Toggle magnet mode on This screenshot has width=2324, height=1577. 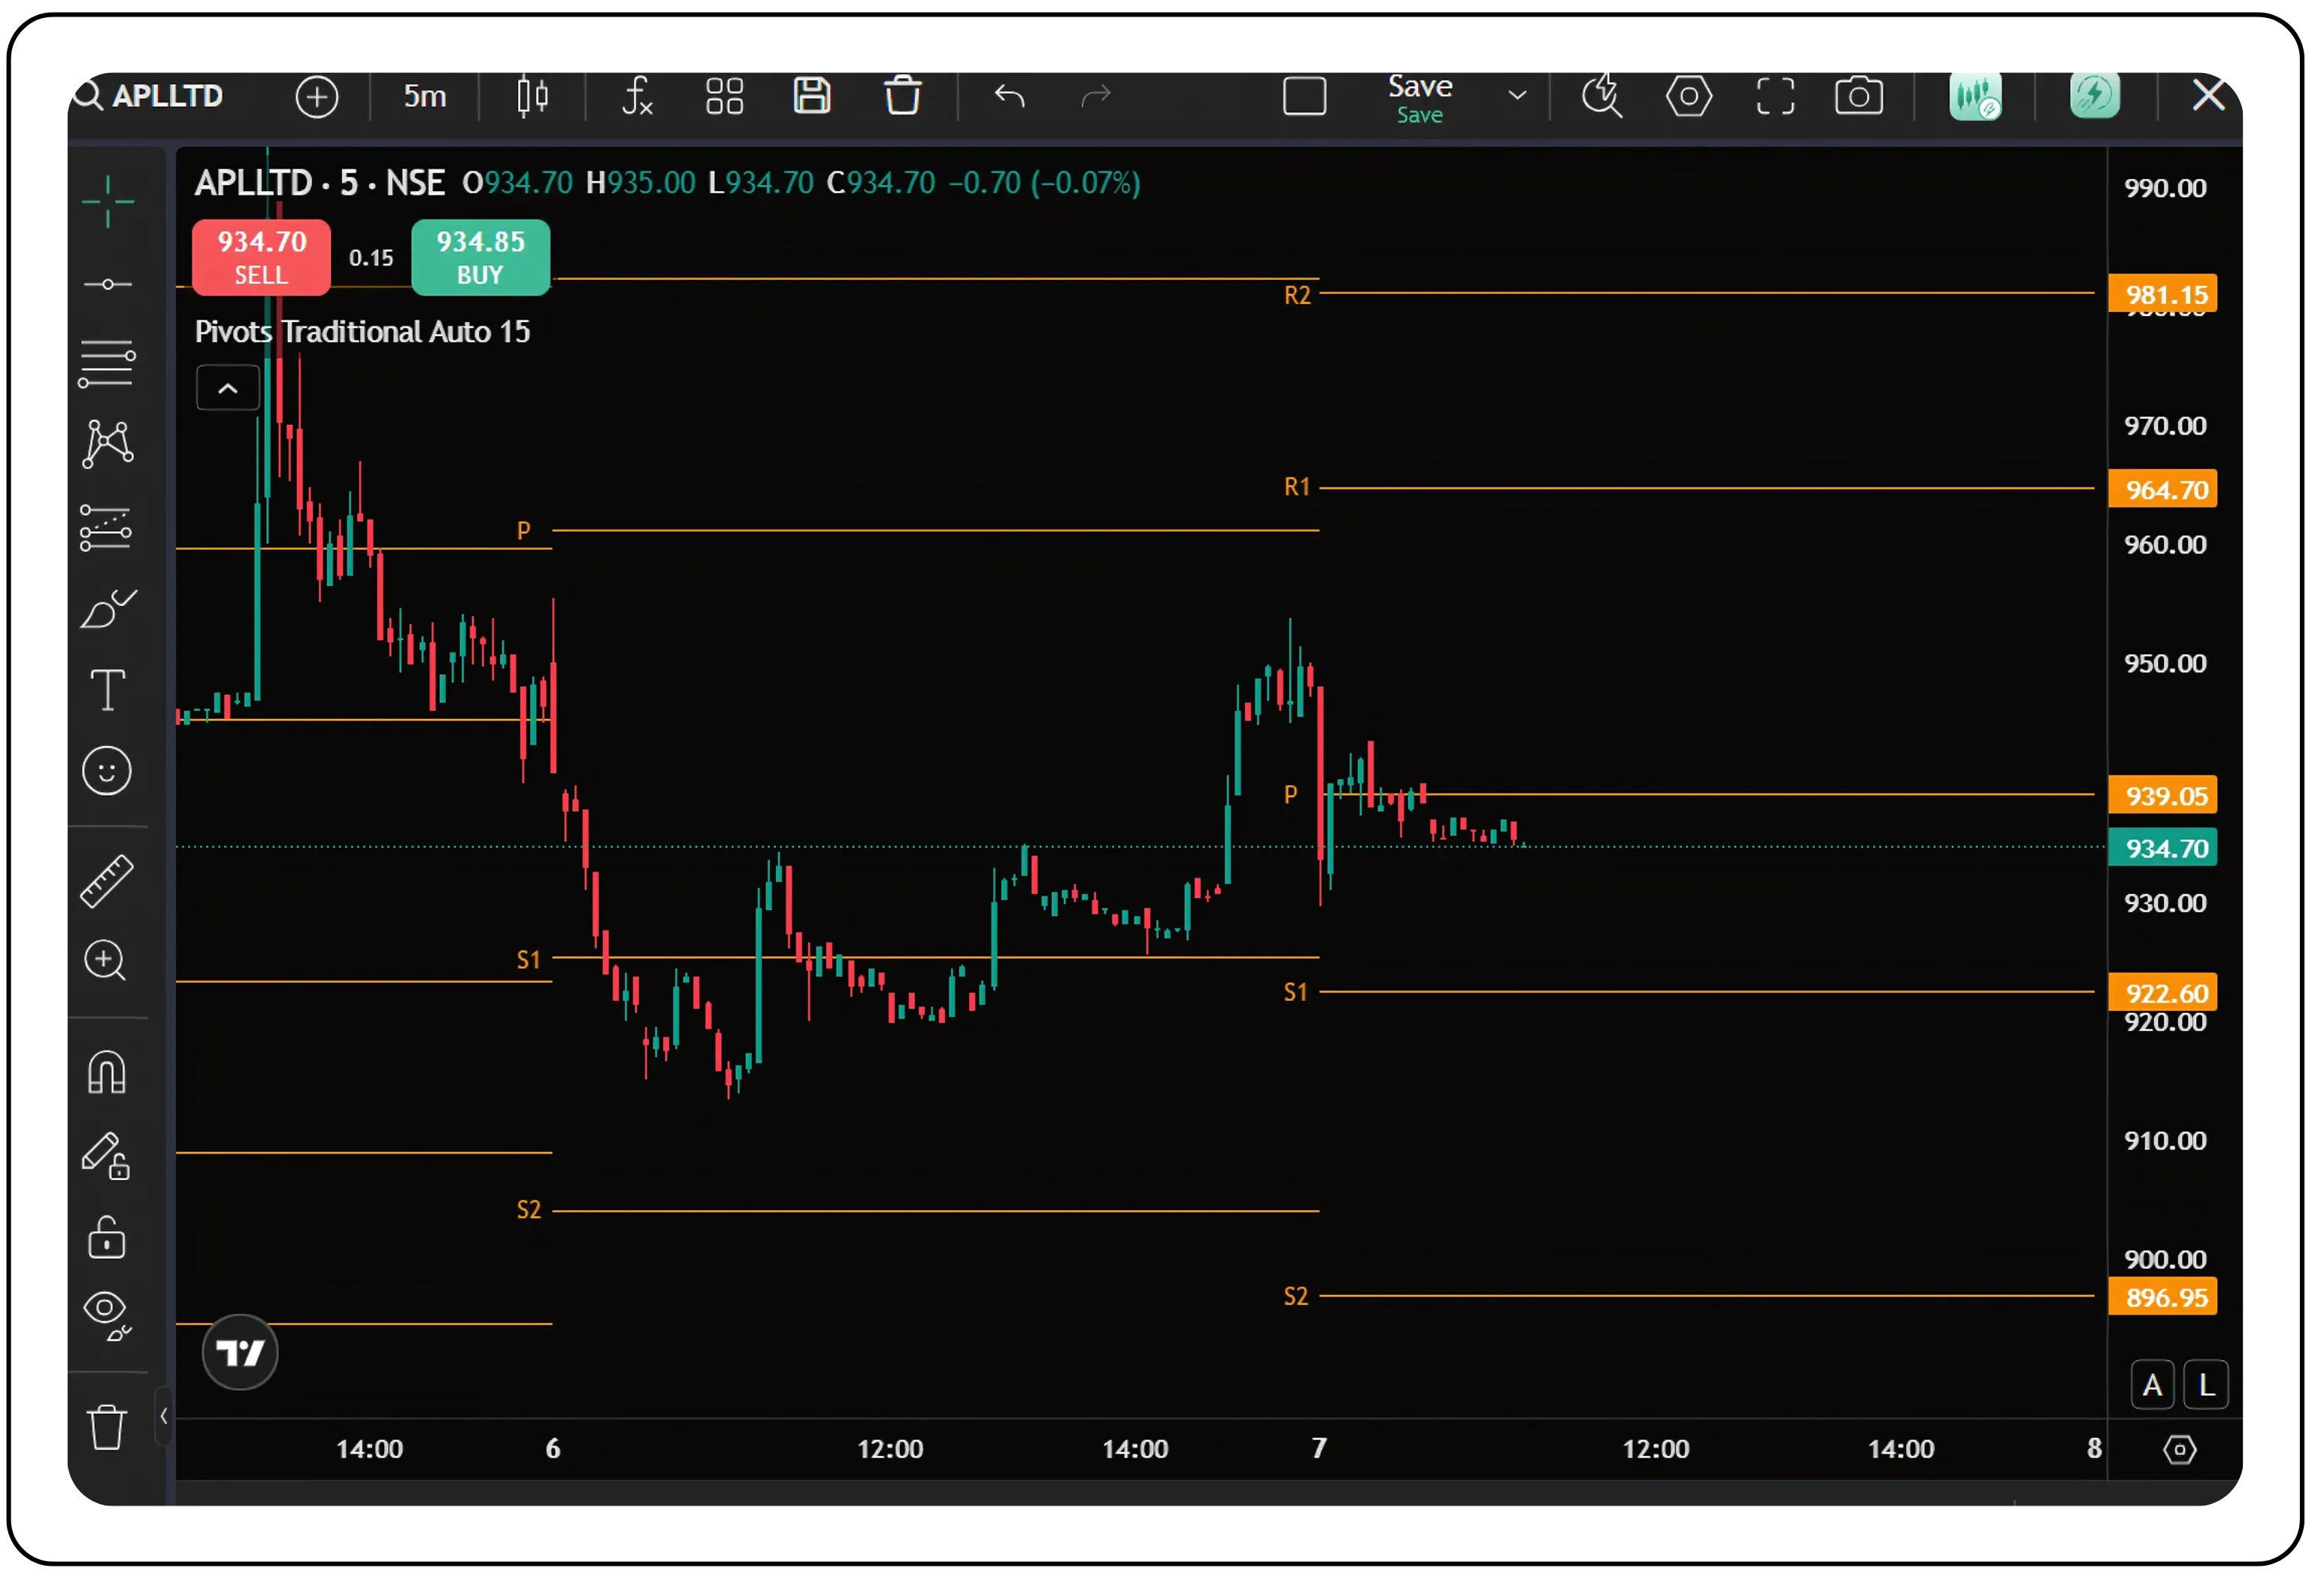[107, 1072]
